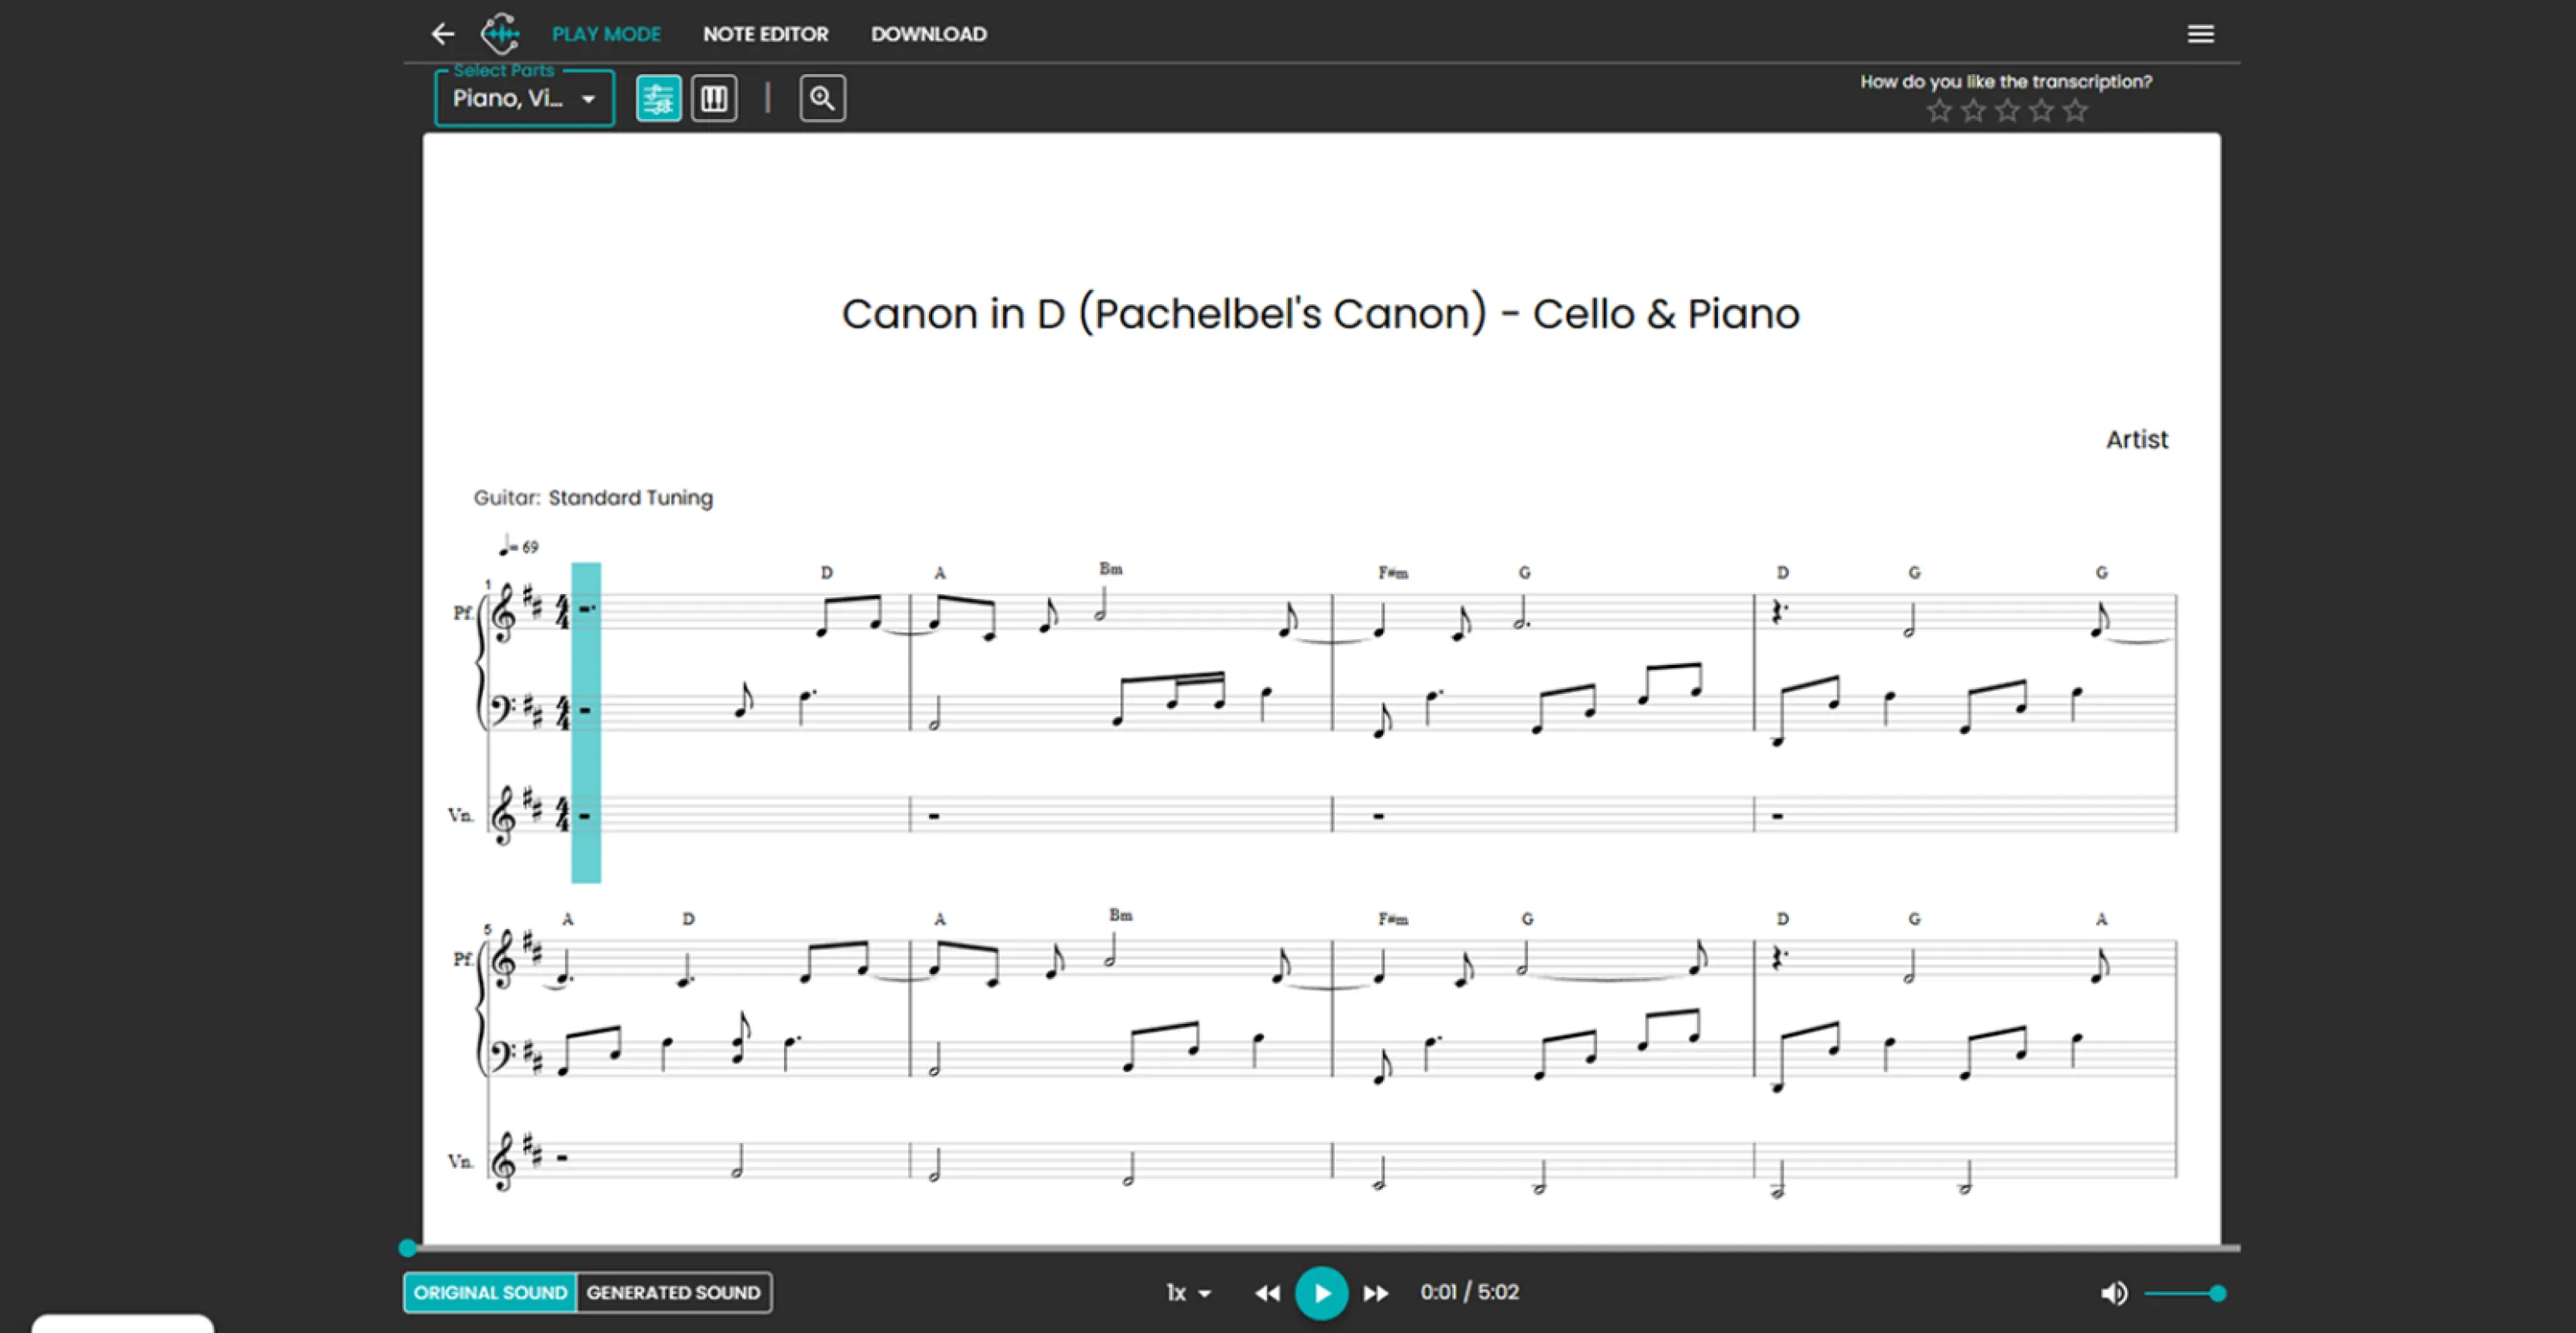Rate transcription five stars

(x=2075, y=111)
